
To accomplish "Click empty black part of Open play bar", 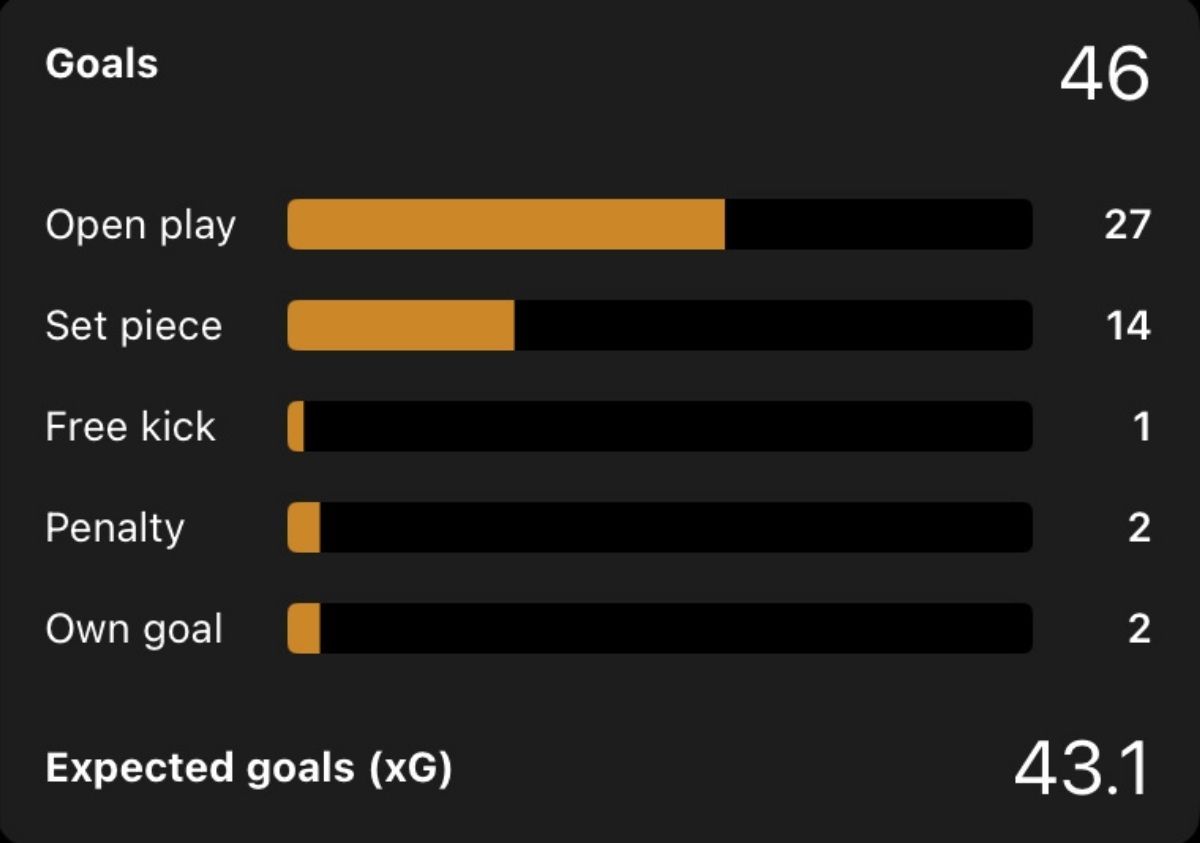I will [x=879, y=224].
